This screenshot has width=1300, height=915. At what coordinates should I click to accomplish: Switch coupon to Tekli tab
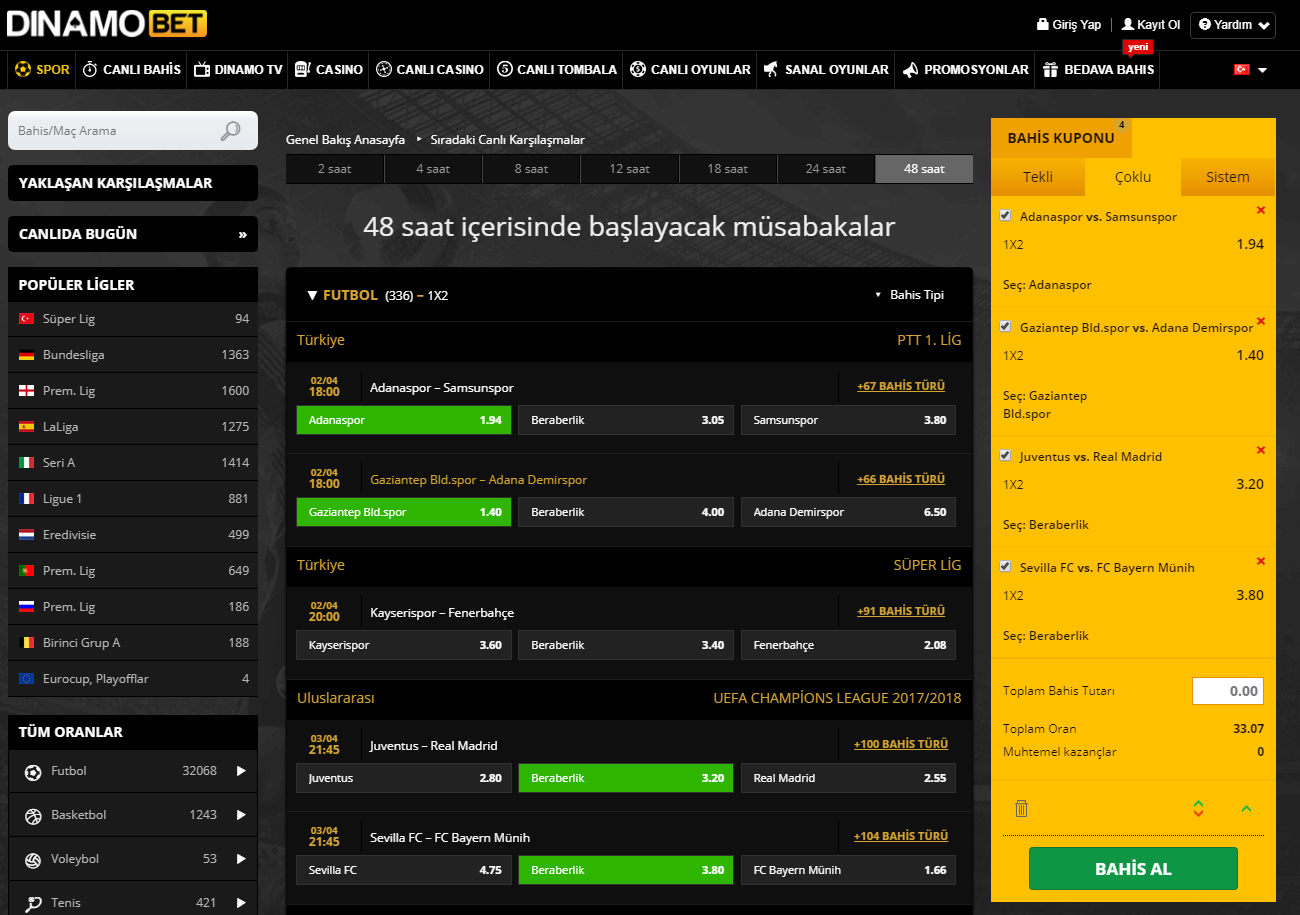pyautogui.click(x=1038, y=177)
